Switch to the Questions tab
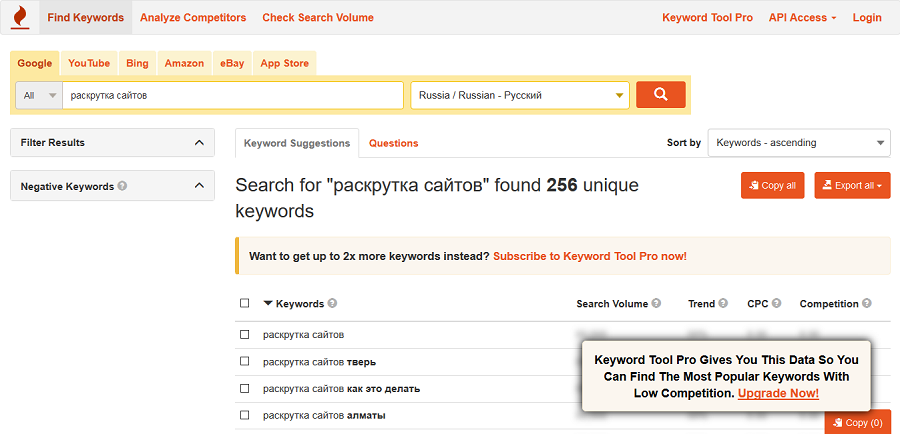Viewport: 900px width, 434px height. pyautogui.click(x=394, y=143)
